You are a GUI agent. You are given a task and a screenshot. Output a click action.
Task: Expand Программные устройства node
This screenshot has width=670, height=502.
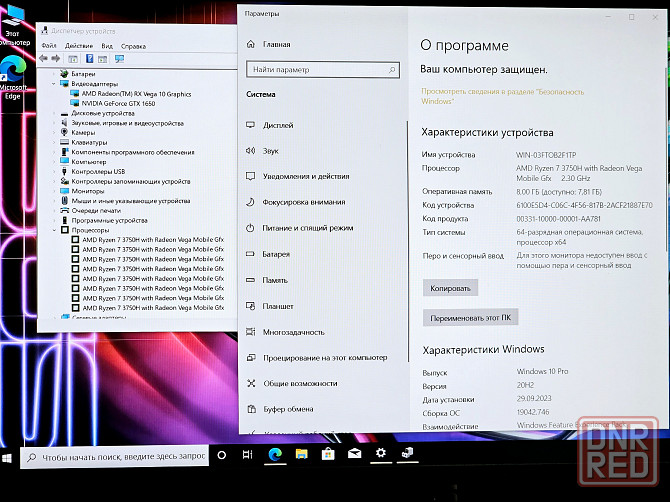tap(54, 220)
